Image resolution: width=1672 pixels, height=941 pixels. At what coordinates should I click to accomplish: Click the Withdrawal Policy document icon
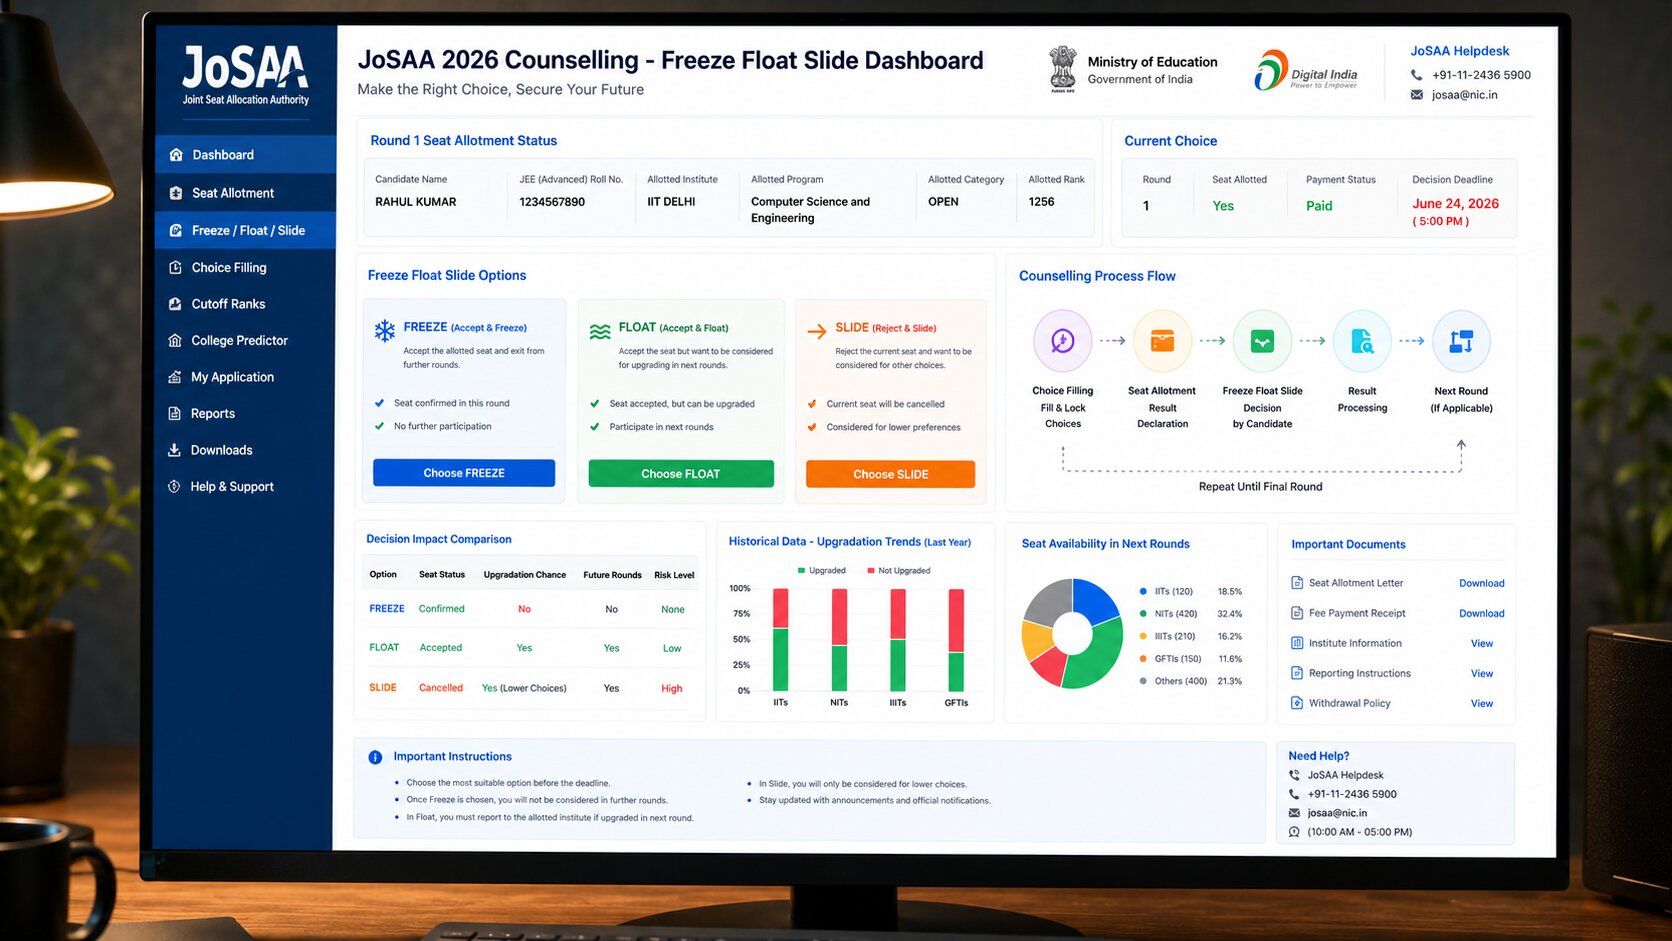click(1297, 703)
